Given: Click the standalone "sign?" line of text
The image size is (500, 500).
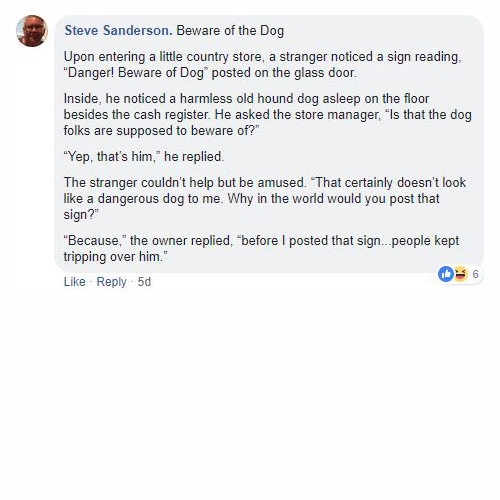Looking at the screenshot, I should click(81, 215).
